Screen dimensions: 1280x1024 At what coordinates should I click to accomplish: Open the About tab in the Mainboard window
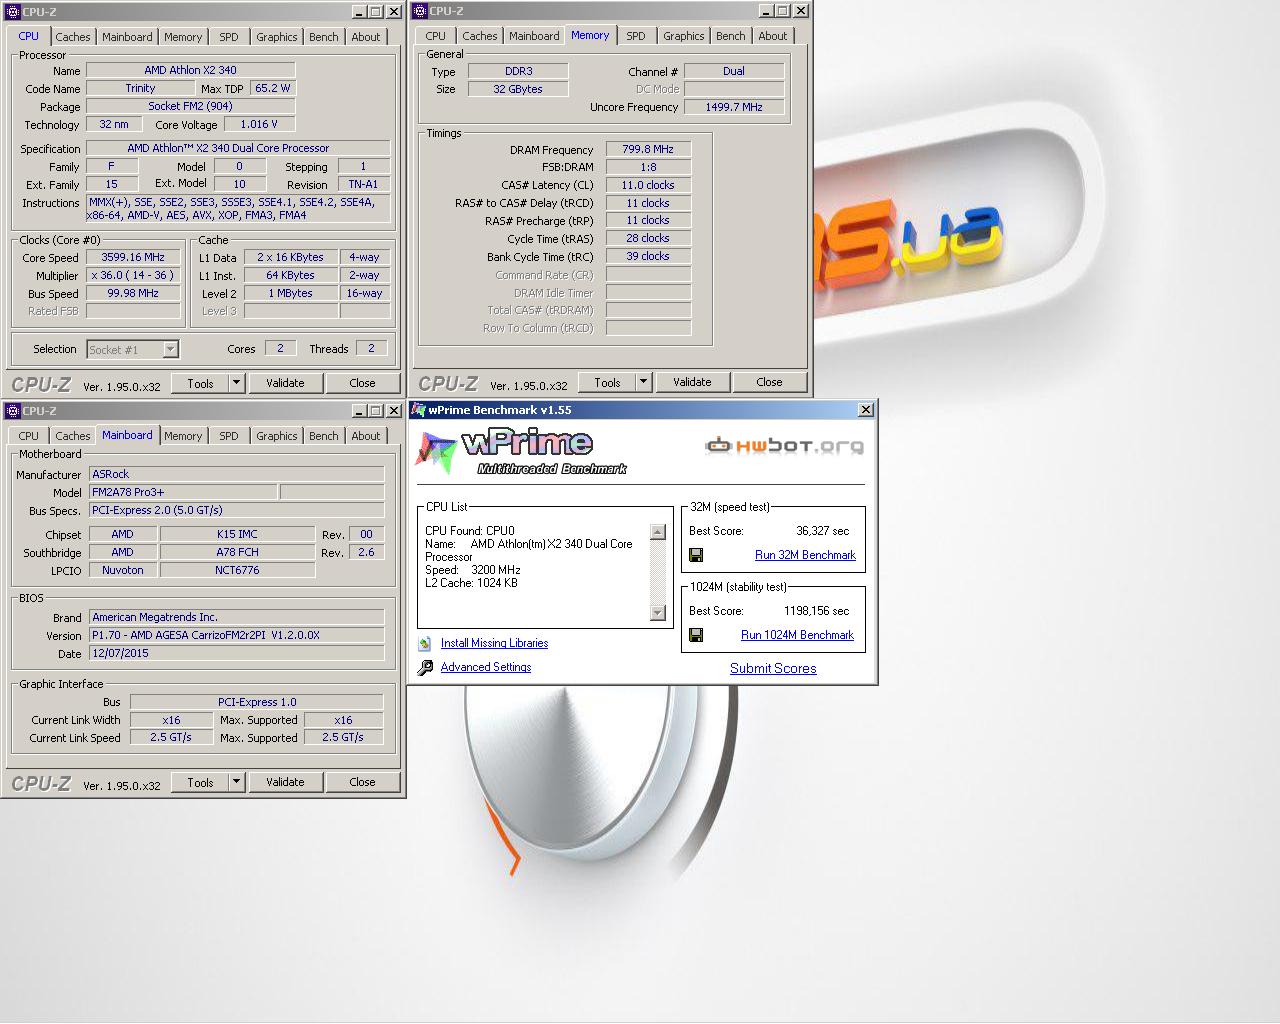[366, 436]
